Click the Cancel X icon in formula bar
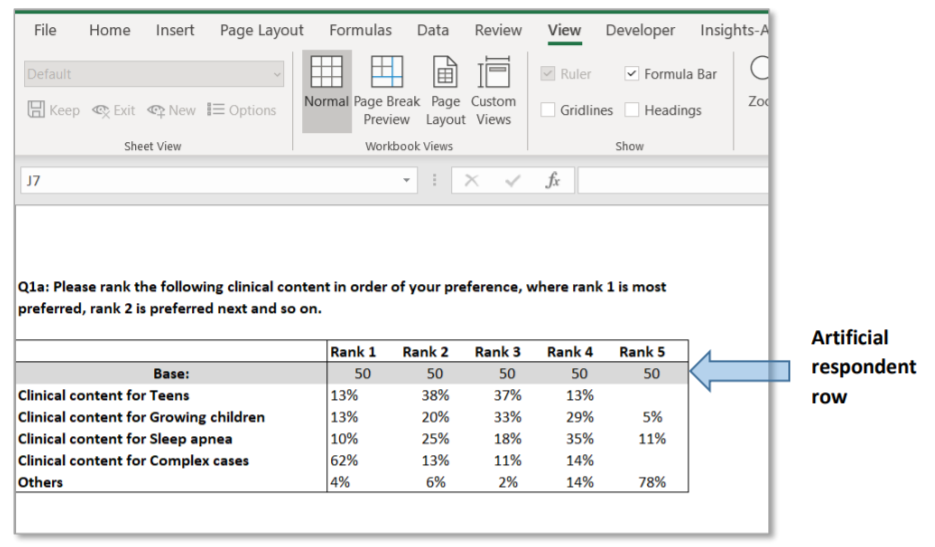The width and height of the screenshot is (935, 547). pyautogui.click(x=472, y=181)
